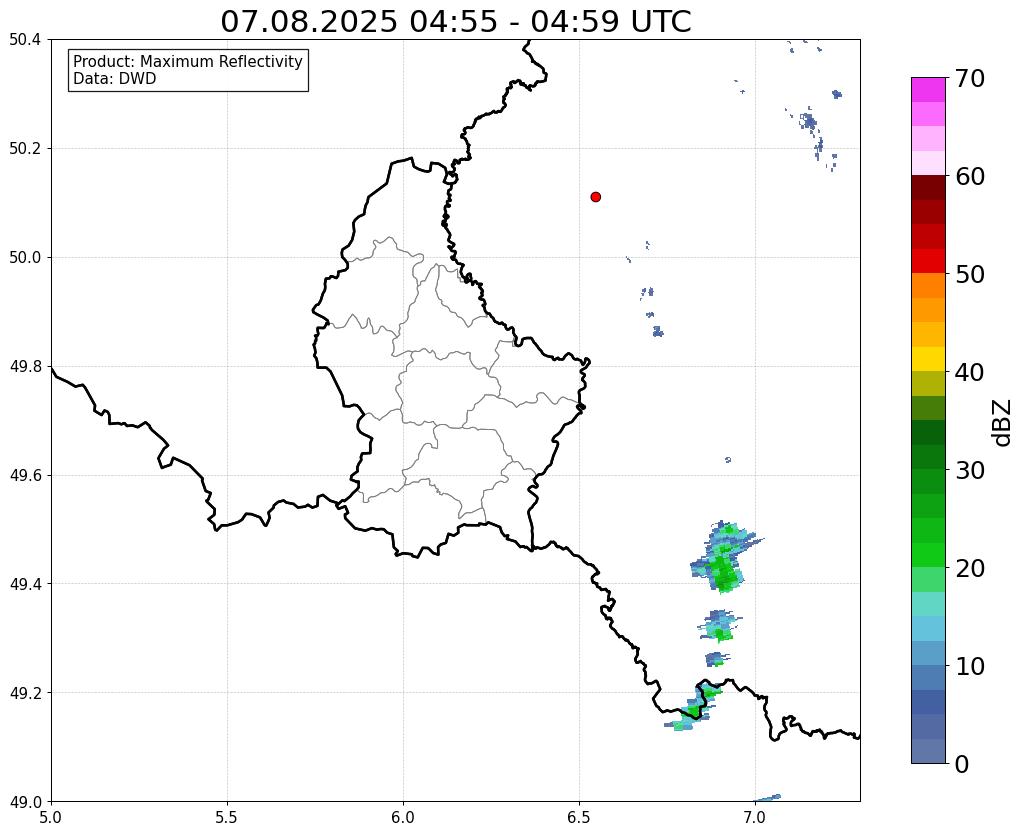
Task: Pick the dark maroon band just below 60
Action: pos(928,188)
